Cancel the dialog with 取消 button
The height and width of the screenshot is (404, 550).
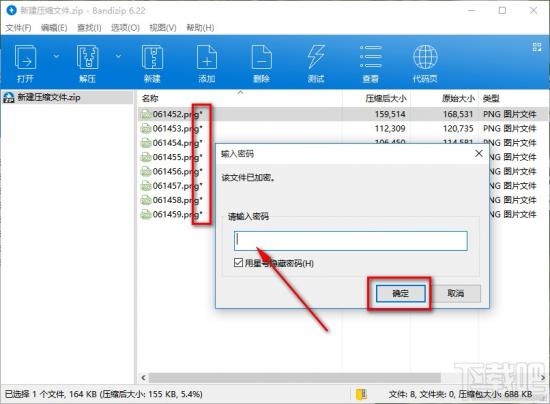pos(456,293)
